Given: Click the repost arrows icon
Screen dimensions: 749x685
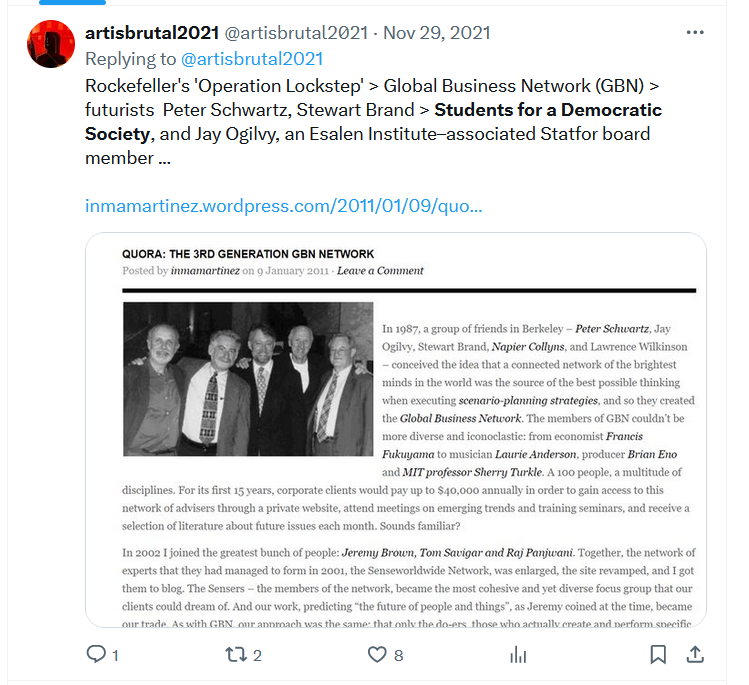Looking at the screenshot, I should pos(235,654).
